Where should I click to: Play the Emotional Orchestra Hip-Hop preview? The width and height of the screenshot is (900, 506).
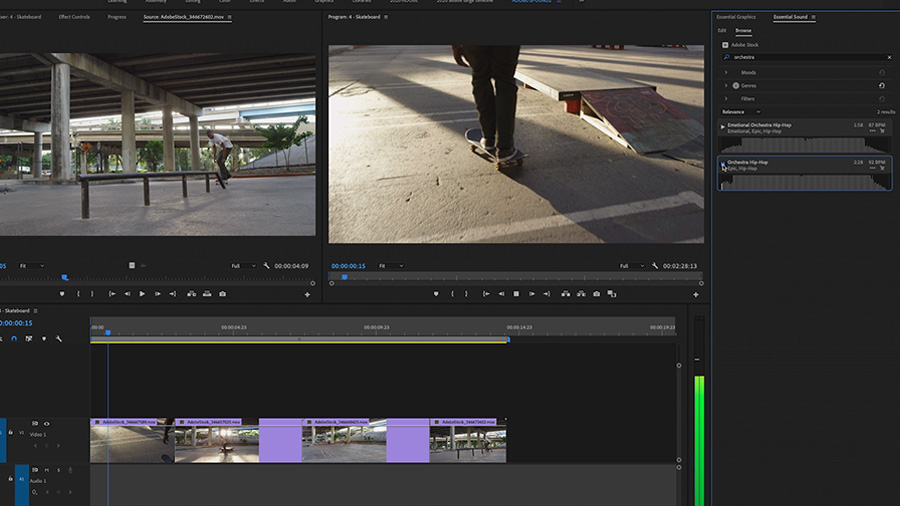click(723, 127)
